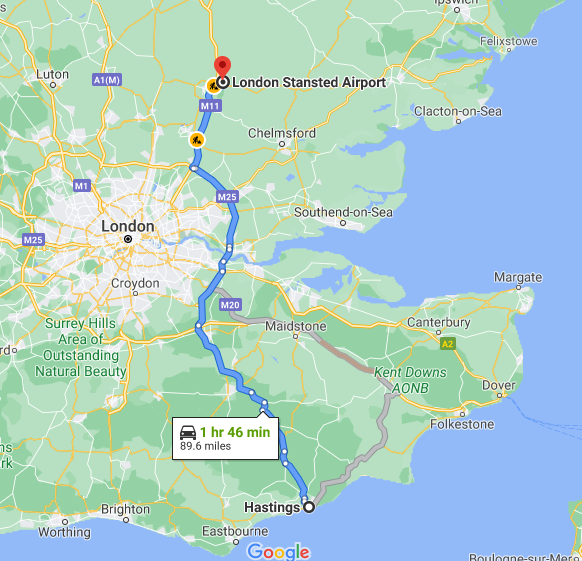Click the Brighton town label
Image resolution: width=582 pixels, height=561 pixels.
pos(125,509)
